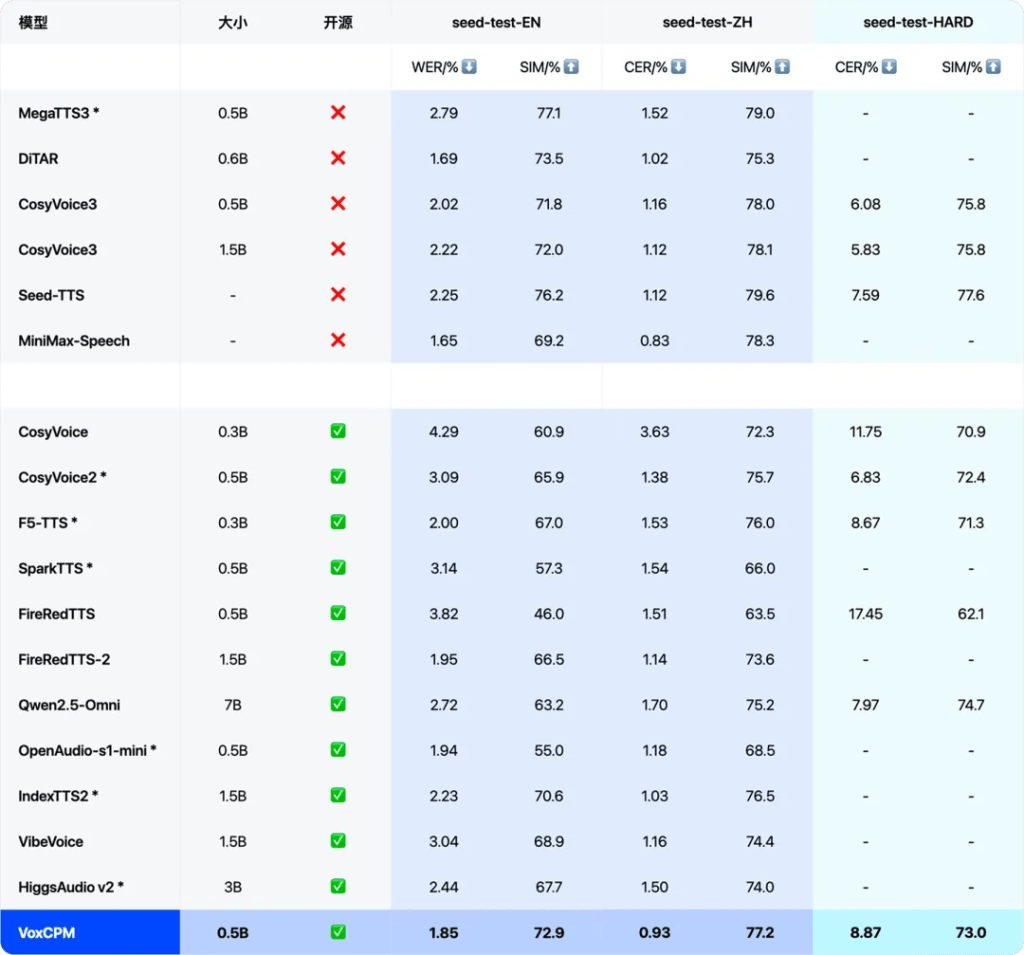The height and width of the screenshot is (955, 1024).
Task: Click the VoxCPM model name
Action: tap(46, 932)
